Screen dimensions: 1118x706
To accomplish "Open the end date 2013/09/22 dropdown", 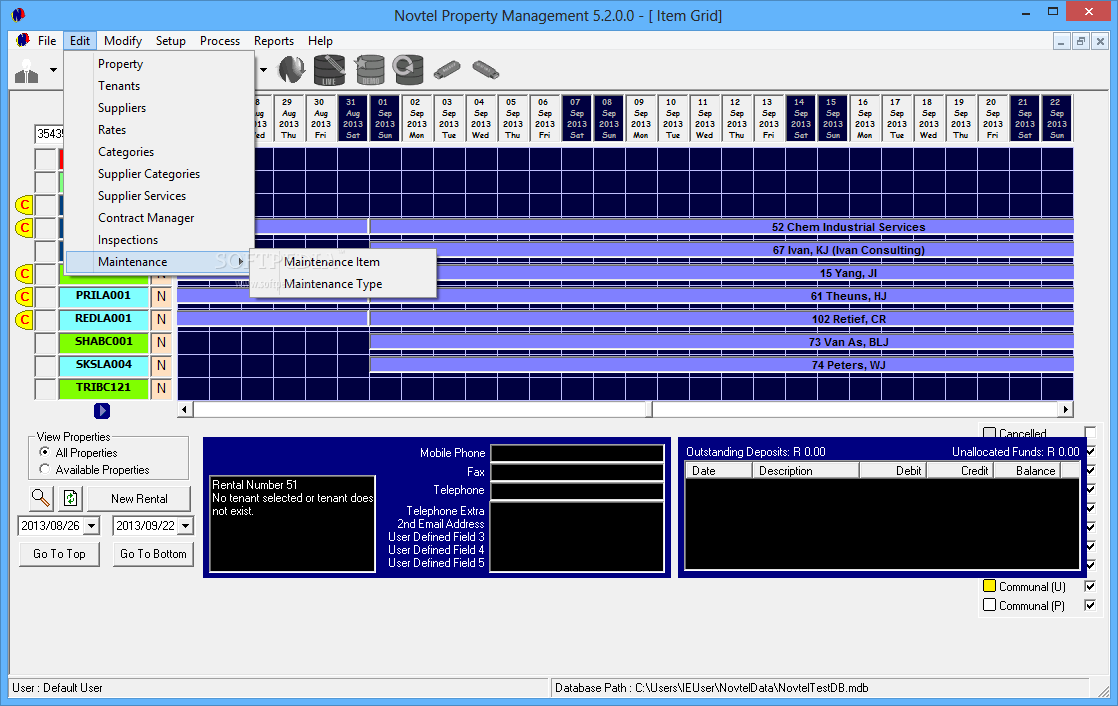I will pos(185,526).
